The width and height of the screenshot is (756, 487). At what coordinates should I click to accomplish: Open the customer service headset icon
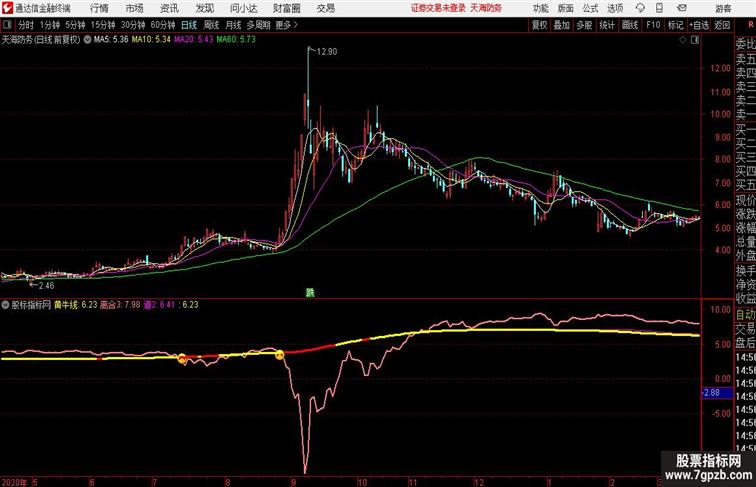point(640,8)
